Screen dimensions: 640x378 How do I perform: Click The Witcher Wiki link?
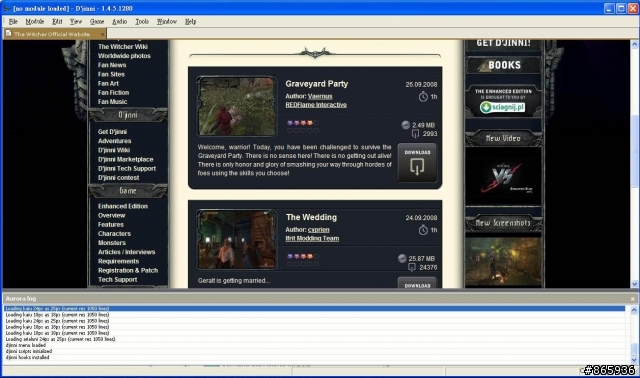click(x=122, y=47)
